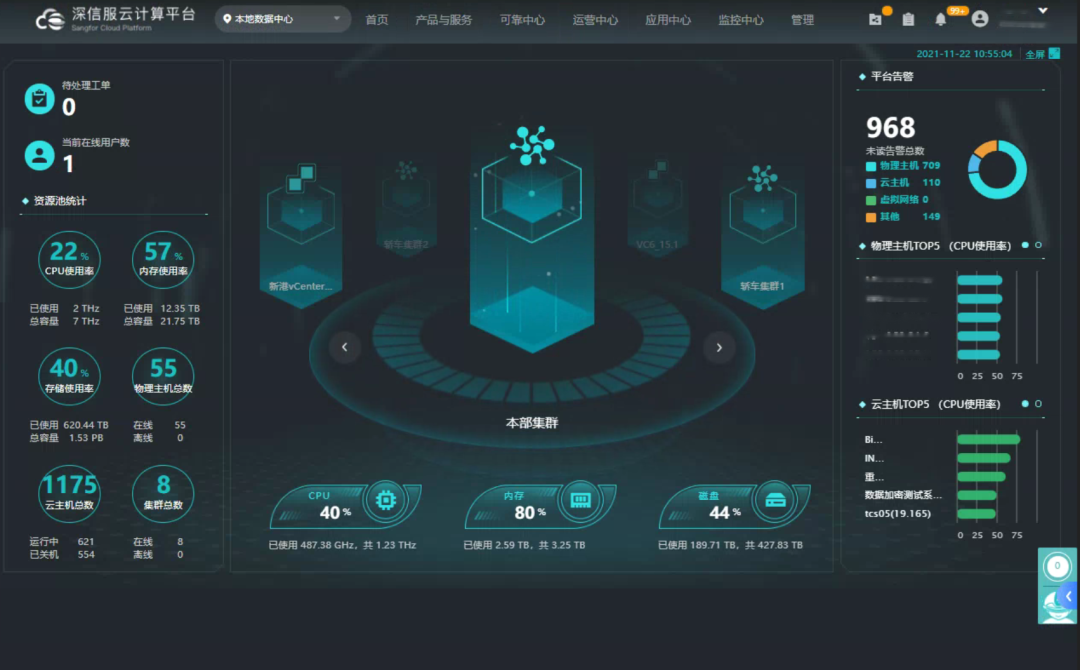Show previous cluster with left carousel arrow
This screenshot has width=1080, height=670.
click(345, 347)
